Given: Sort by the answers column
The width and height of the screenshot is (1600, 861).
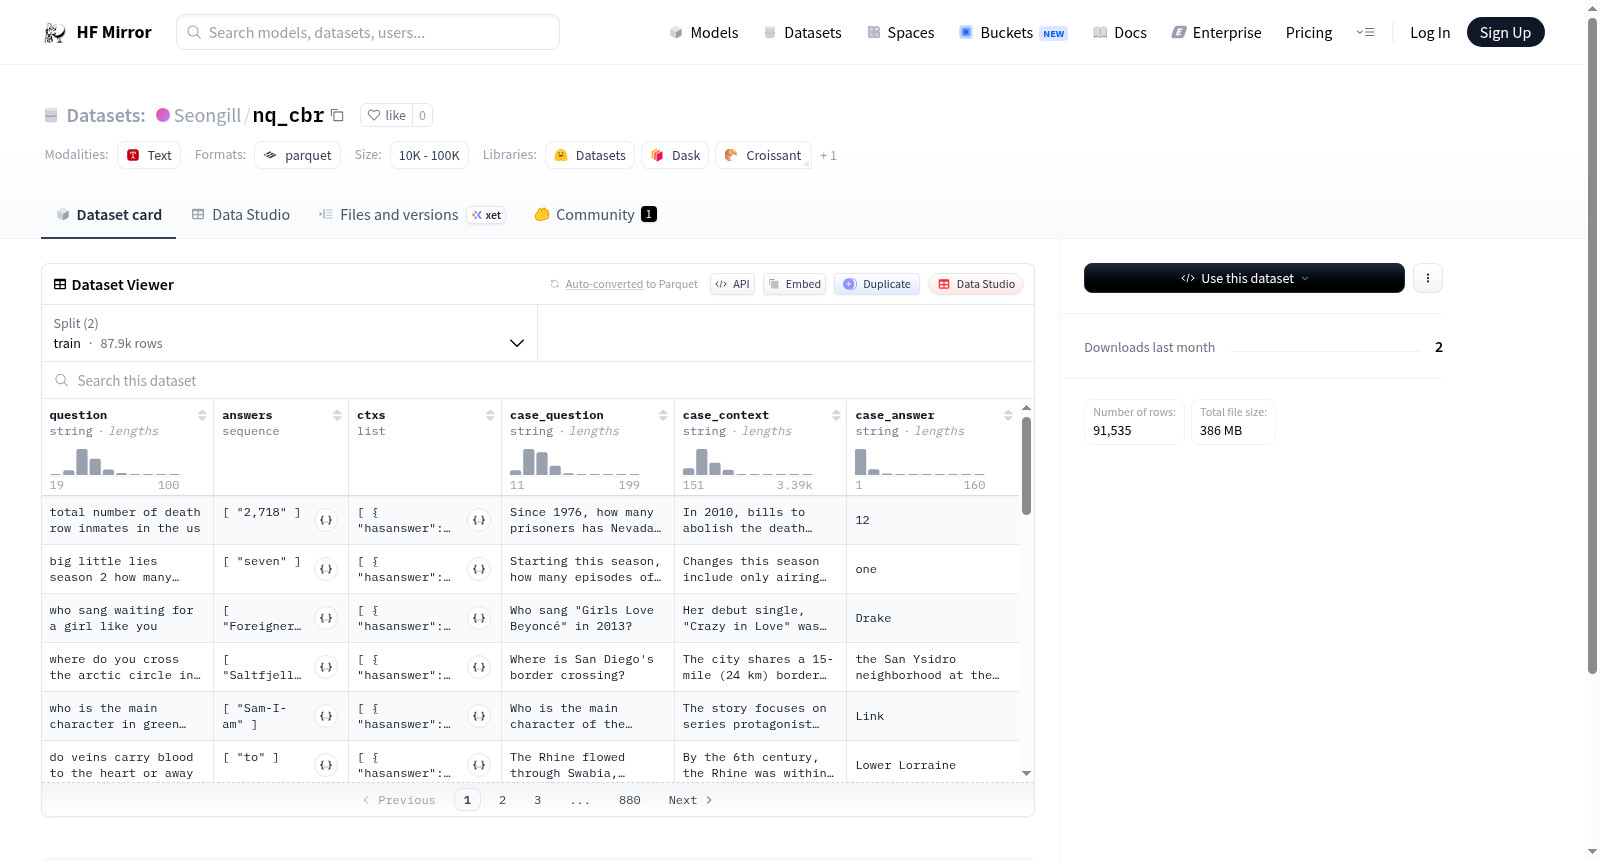Looking at the screenshot, I should click(x=337, y=415).
